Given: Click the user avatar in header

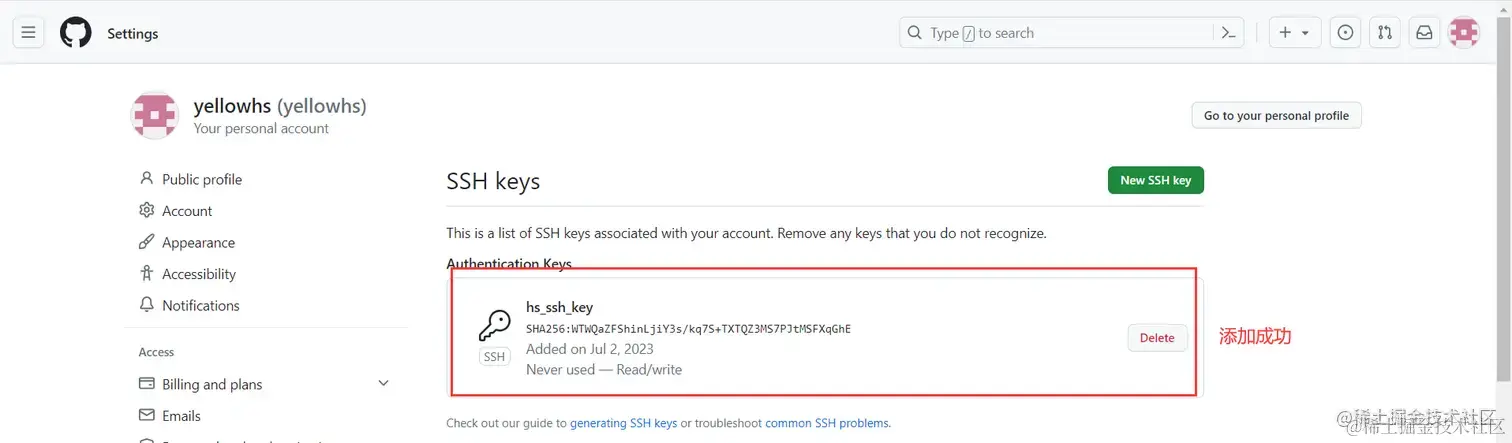Looking at the screenshot, I should [x=1464, y=33].
